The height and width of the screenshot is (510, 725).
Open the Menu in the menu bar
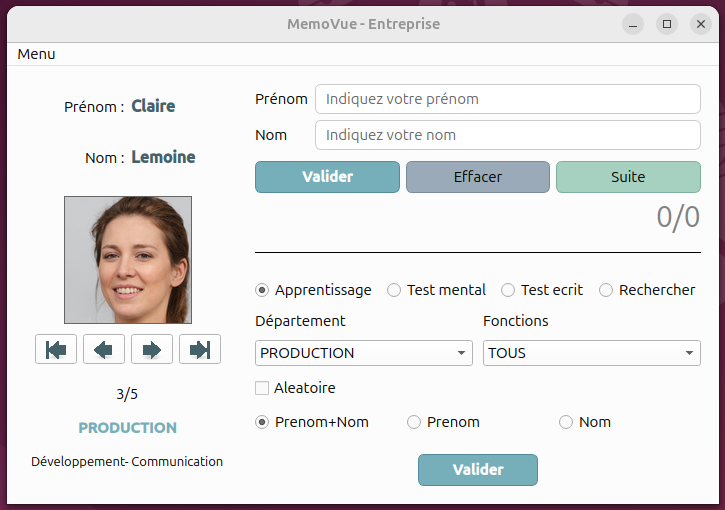click(37, 54)
